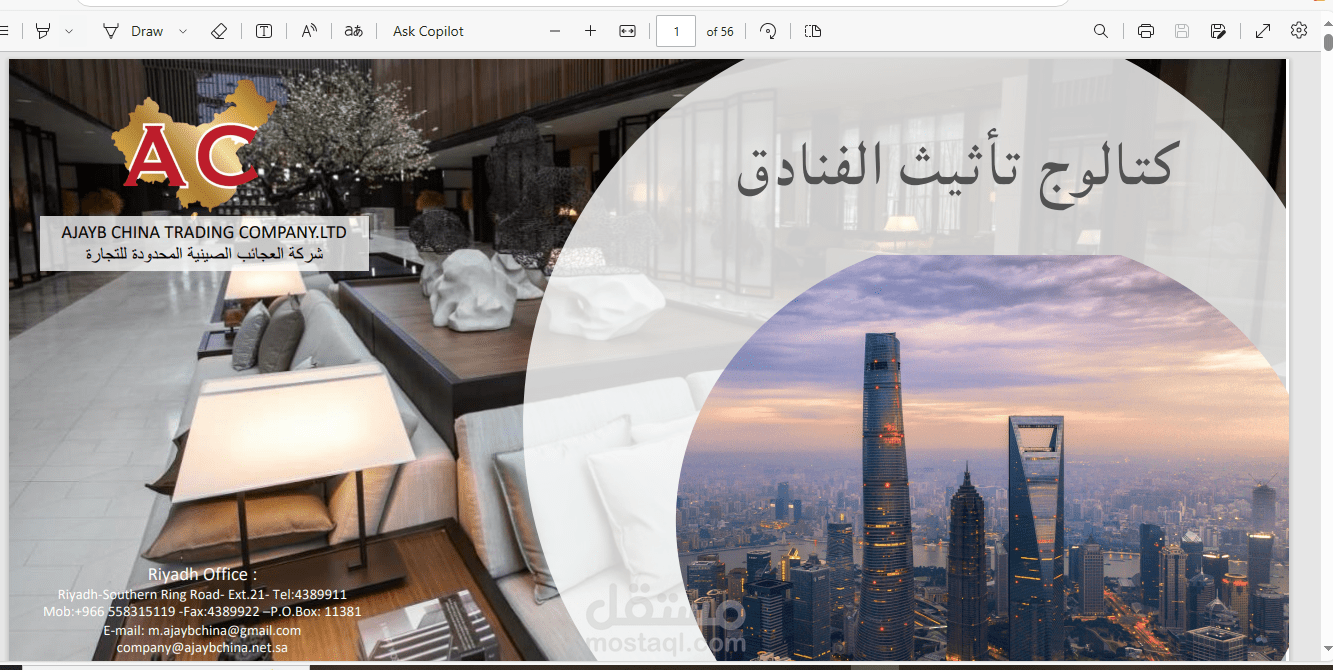This screenshot has width=1333, height=670.
Task: Click the page number field
Action: tap(676, 31)
